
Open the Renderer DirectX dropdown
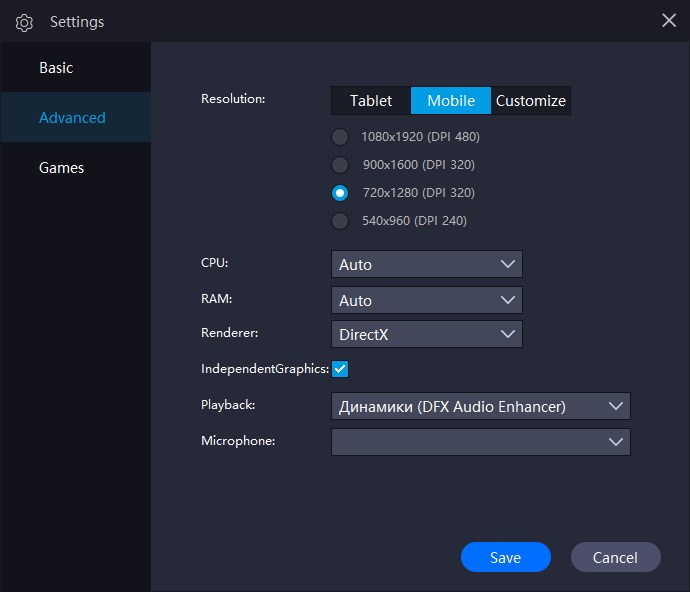tap(427, 334)
